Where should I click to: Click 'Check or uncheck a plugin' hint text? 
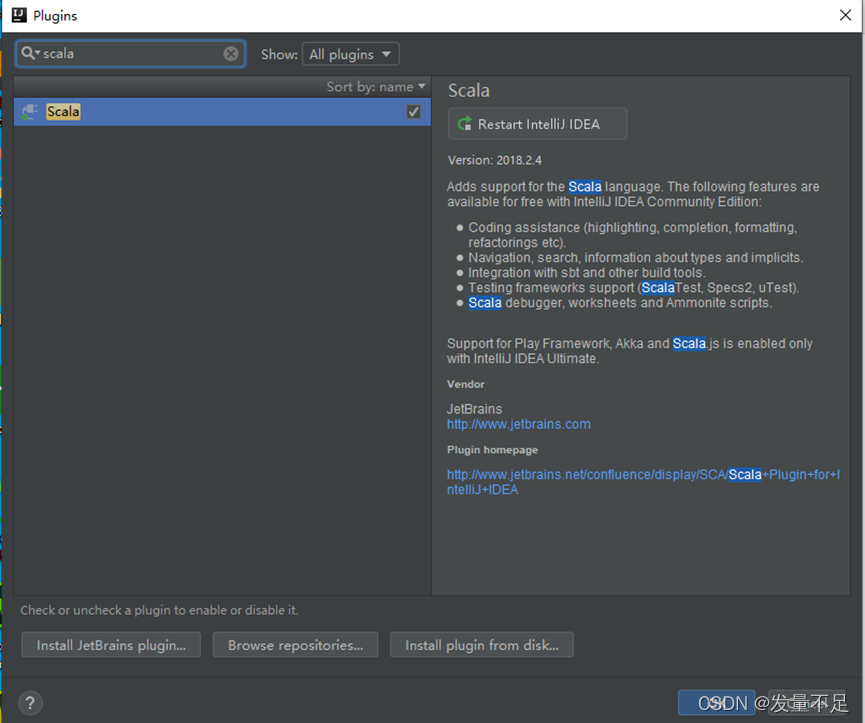pyautogui.click(x=159, y=610)
